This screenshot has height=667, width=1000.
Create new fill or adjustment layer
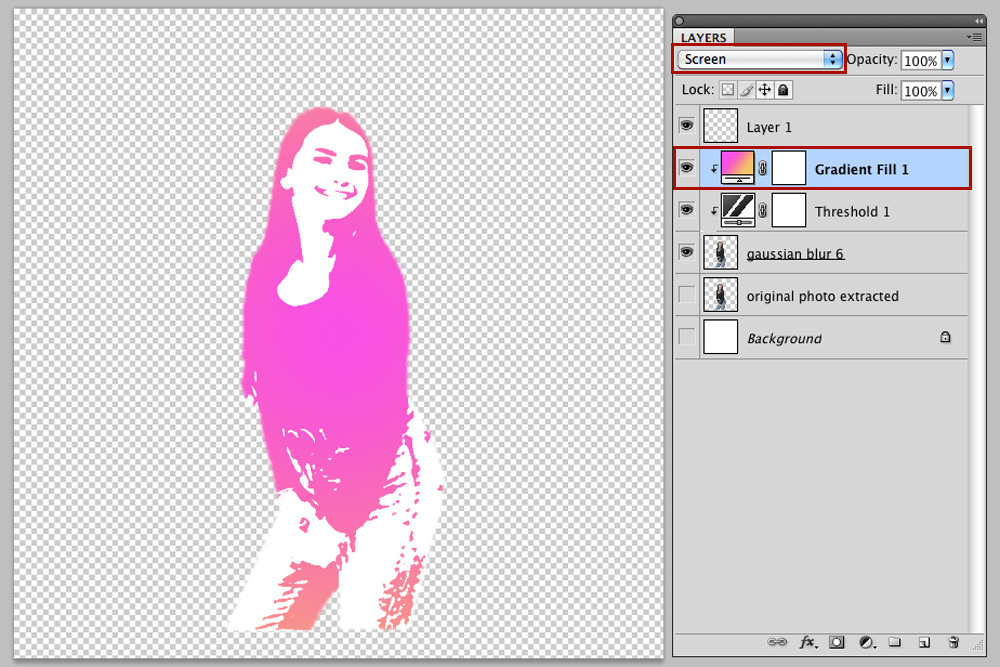tap(867, 642)
